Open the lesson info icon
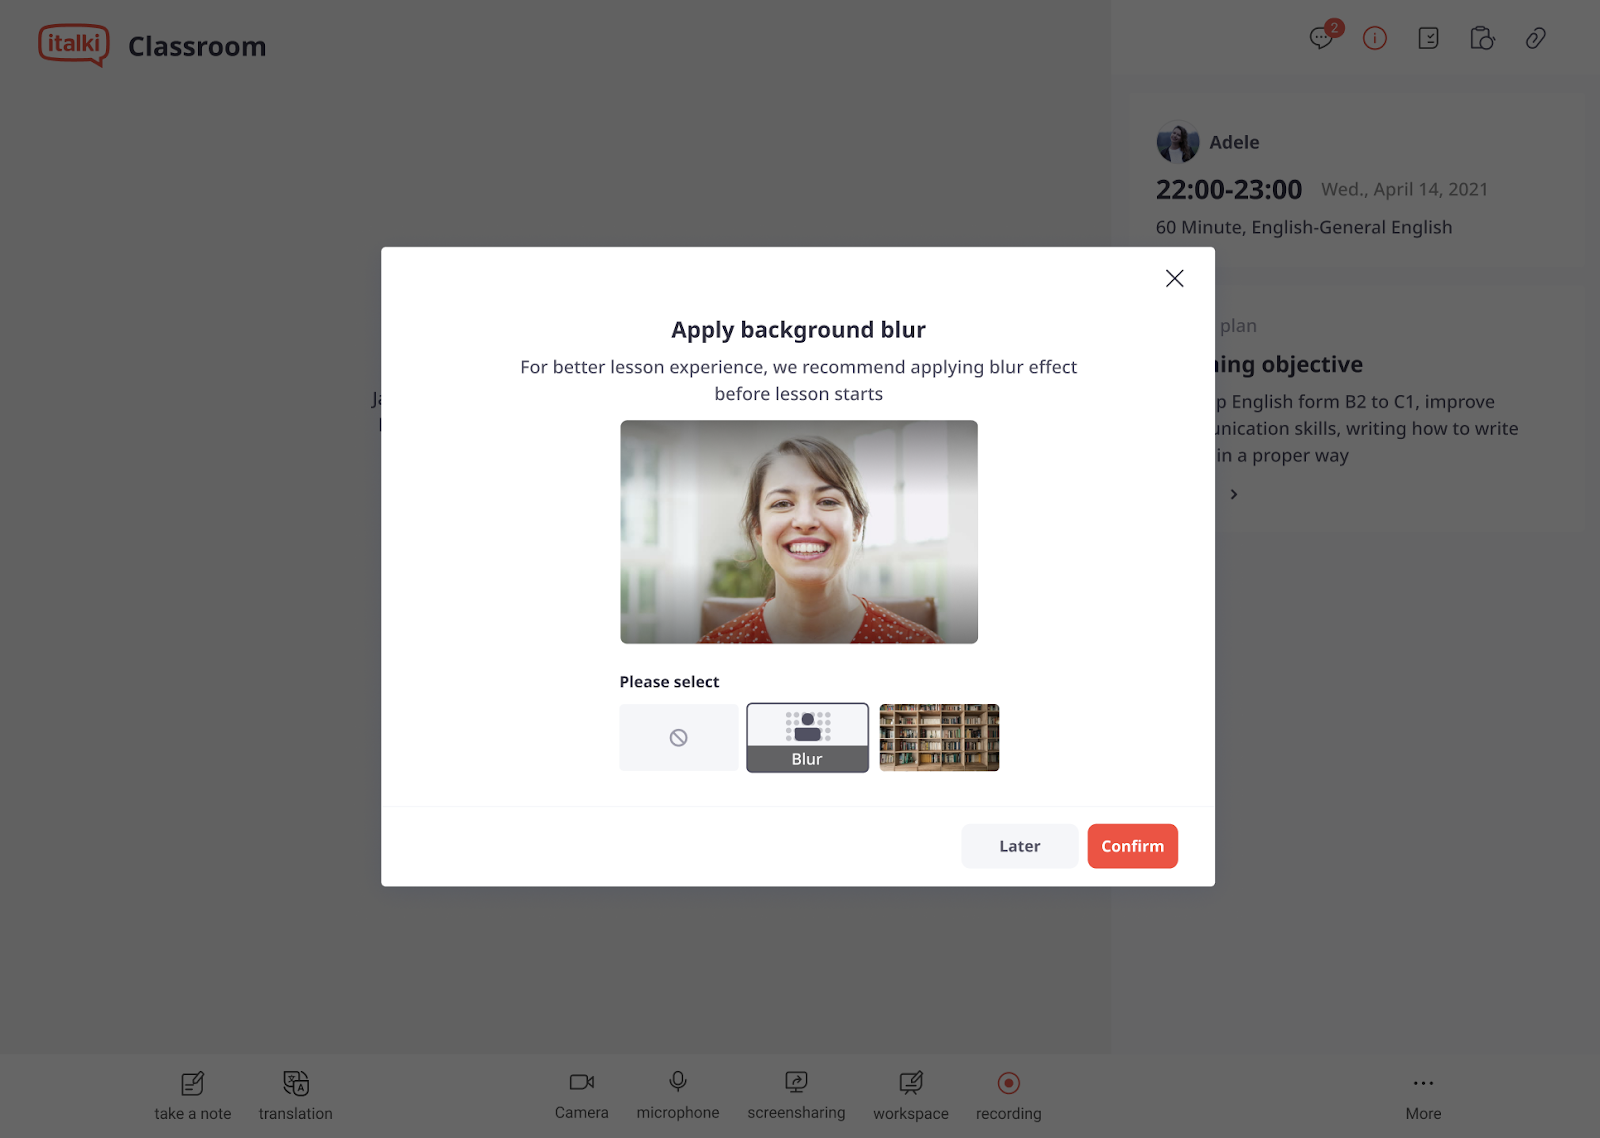 (1375, 38)
